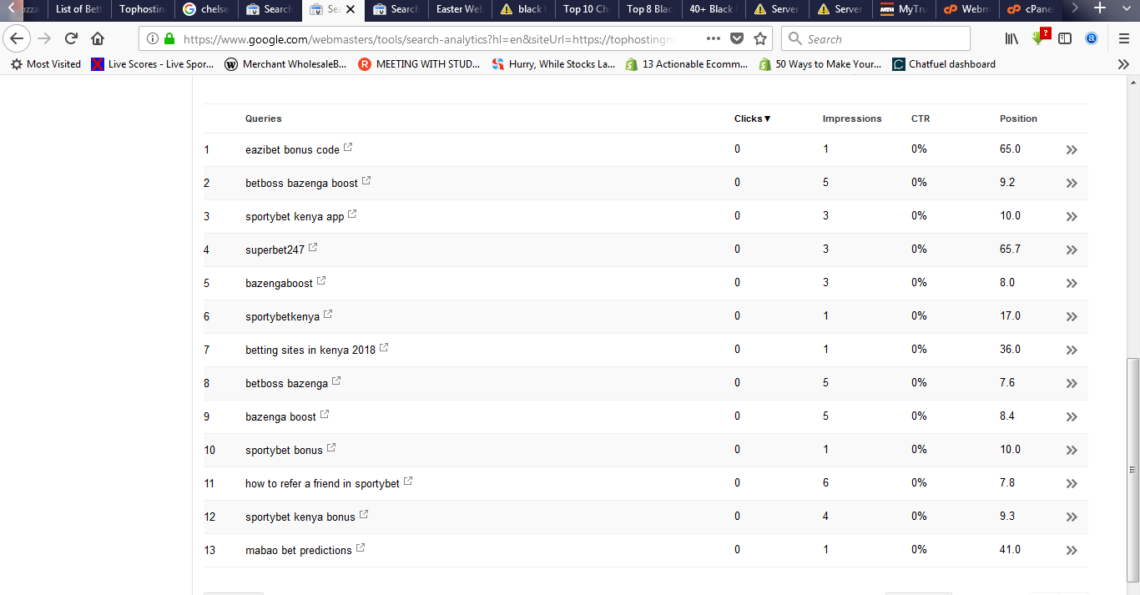Viewport: 1140px width, 595px height.
Task: Open external link icon beside bazengaboost
Action: click(321, 281)
